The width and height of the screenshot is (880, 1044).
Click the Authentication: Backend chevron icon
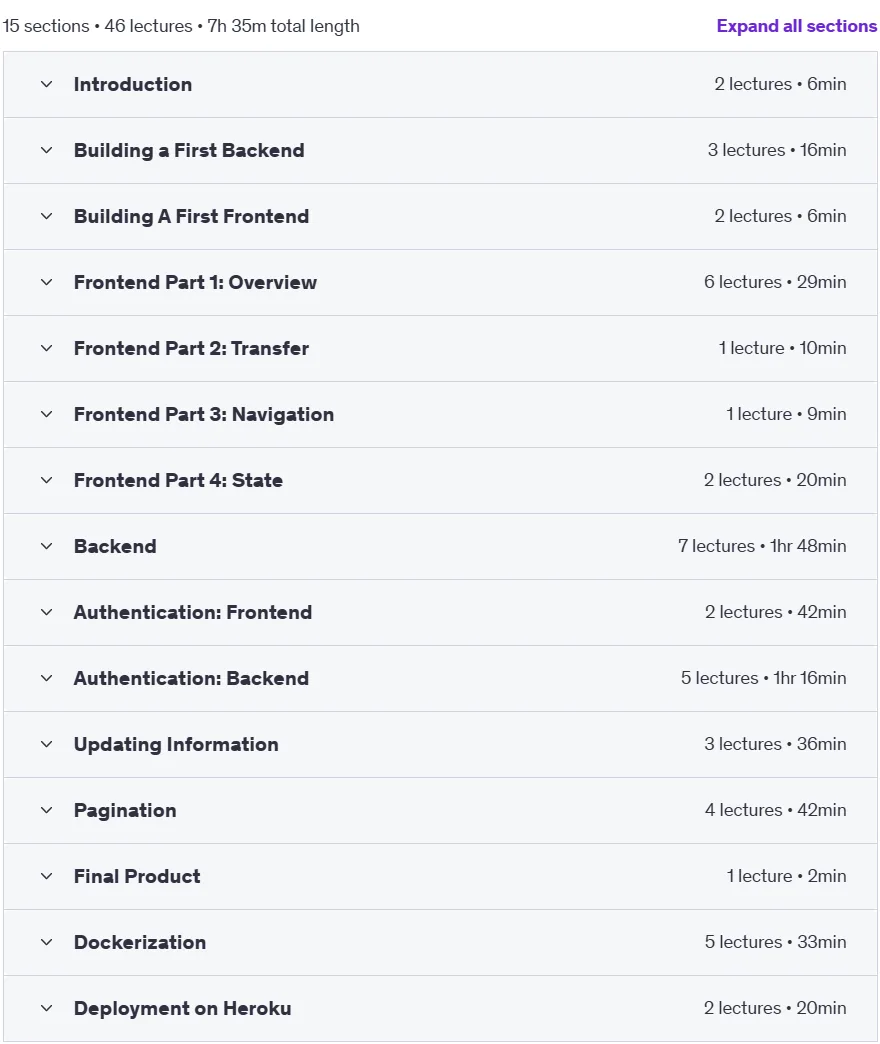47,678
